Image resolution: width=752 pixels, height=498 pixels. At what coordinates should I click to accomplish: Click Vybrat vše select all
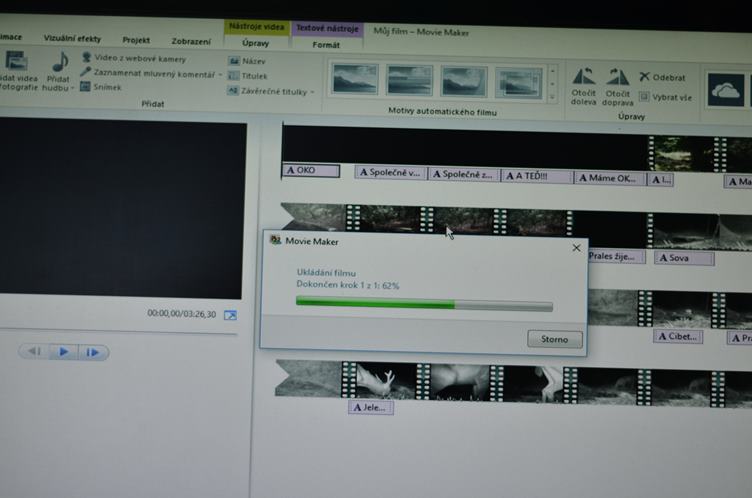pos(666,97)
